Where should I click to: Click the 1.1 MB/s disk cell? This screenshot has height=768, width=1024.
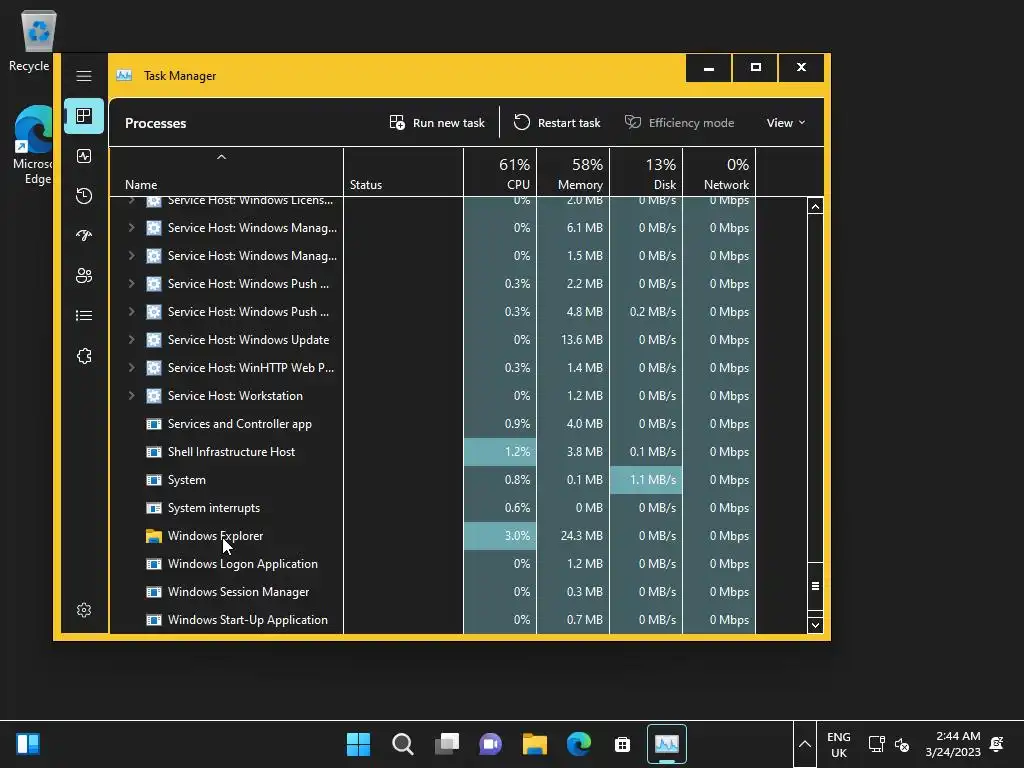646,480
